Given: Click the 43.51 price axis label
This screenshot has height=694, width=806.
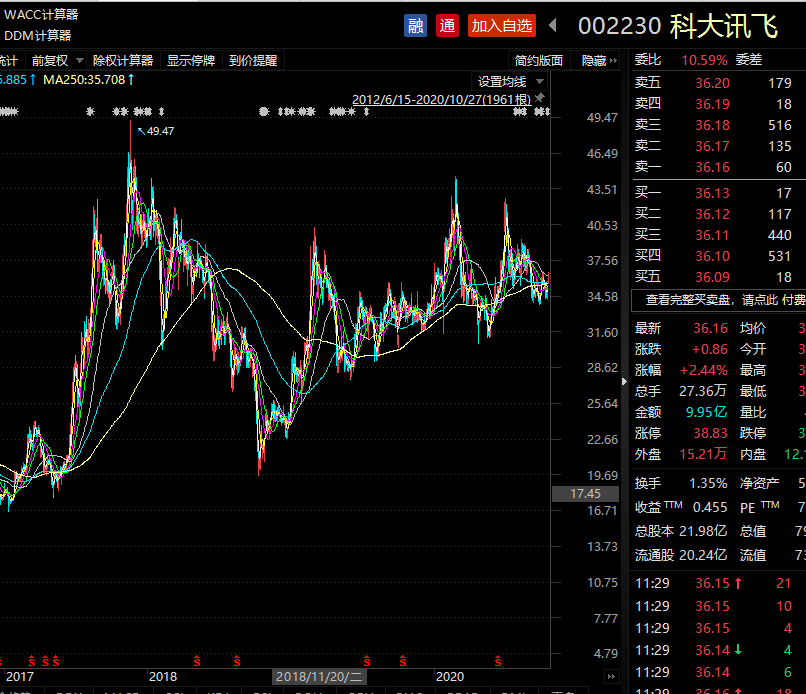Looking at the screenshot, I should click(x=602, y=190).
